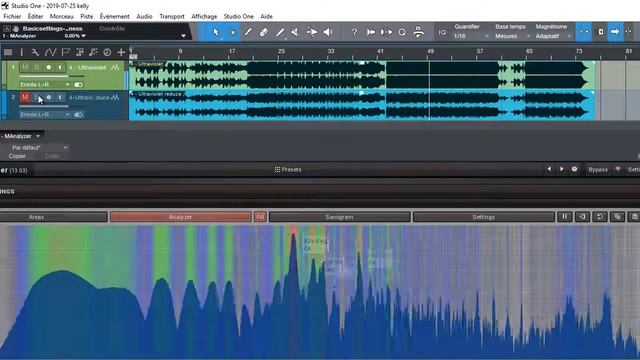This screenshot has width=640, height=360.
Task: Click the wrench track options icon
Action: pos(35,52)
